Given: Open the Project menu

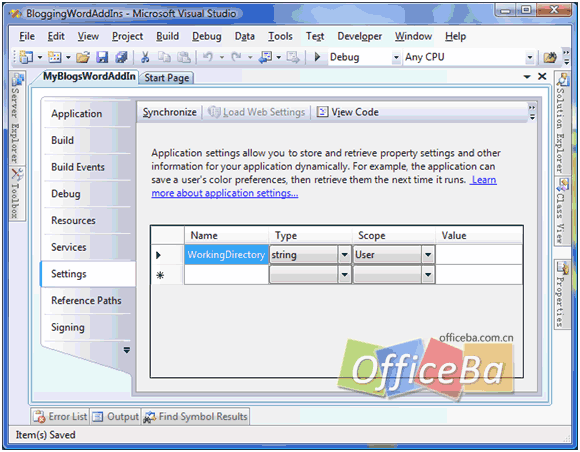Looking at the screenshot, I should 127,36.
